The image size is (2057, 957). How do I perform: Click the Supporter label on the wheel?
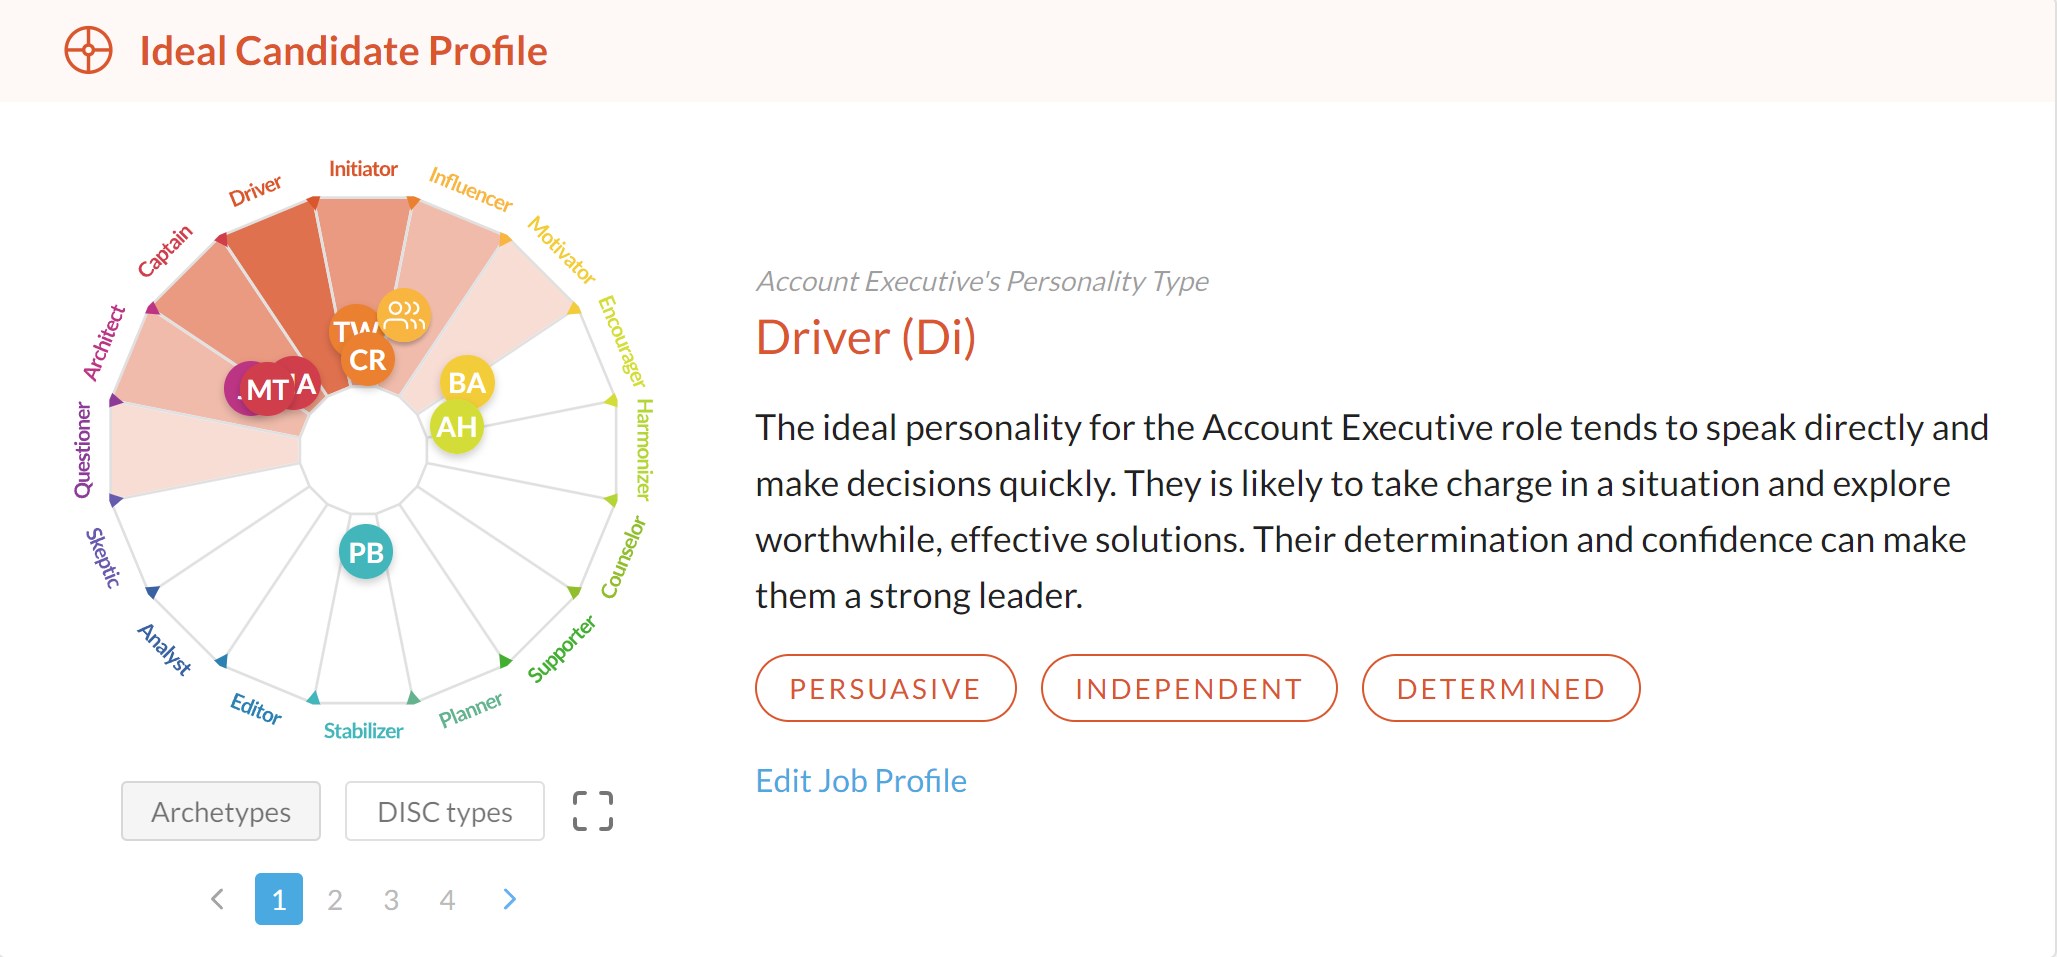561,650
